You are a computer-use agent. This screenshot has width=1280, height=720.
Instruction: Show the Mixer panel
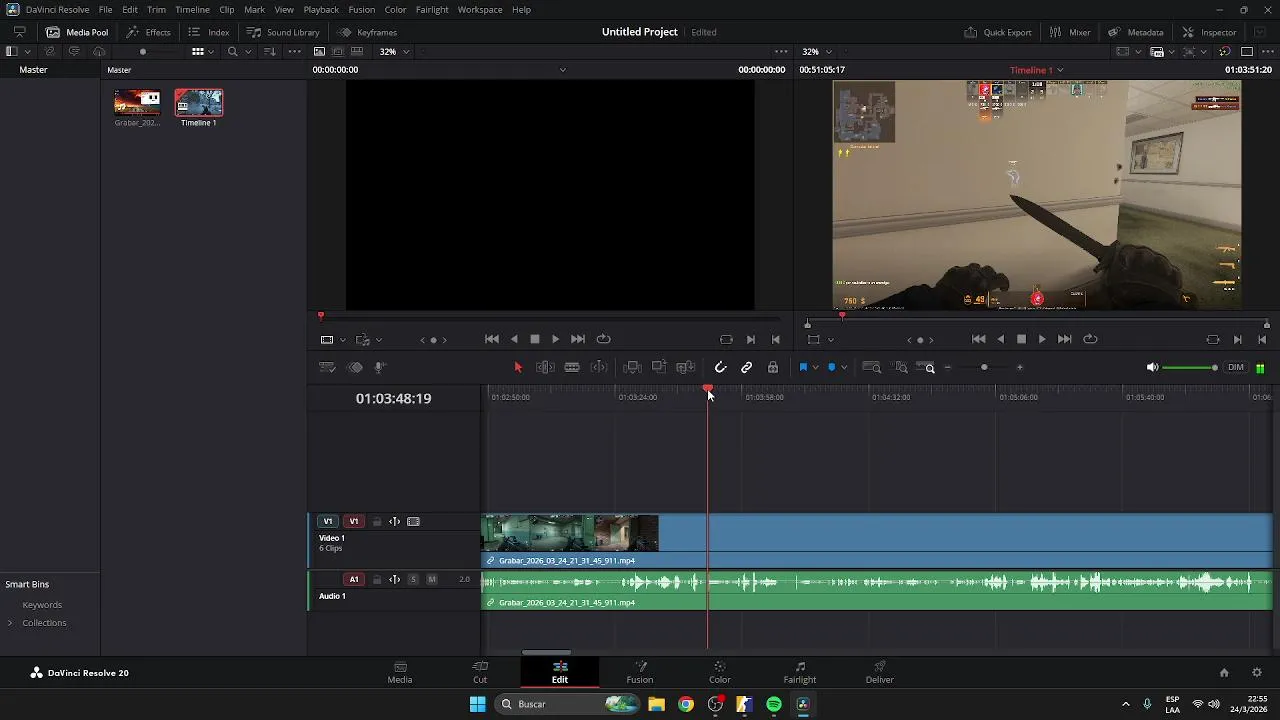[x=1070, y=32]
